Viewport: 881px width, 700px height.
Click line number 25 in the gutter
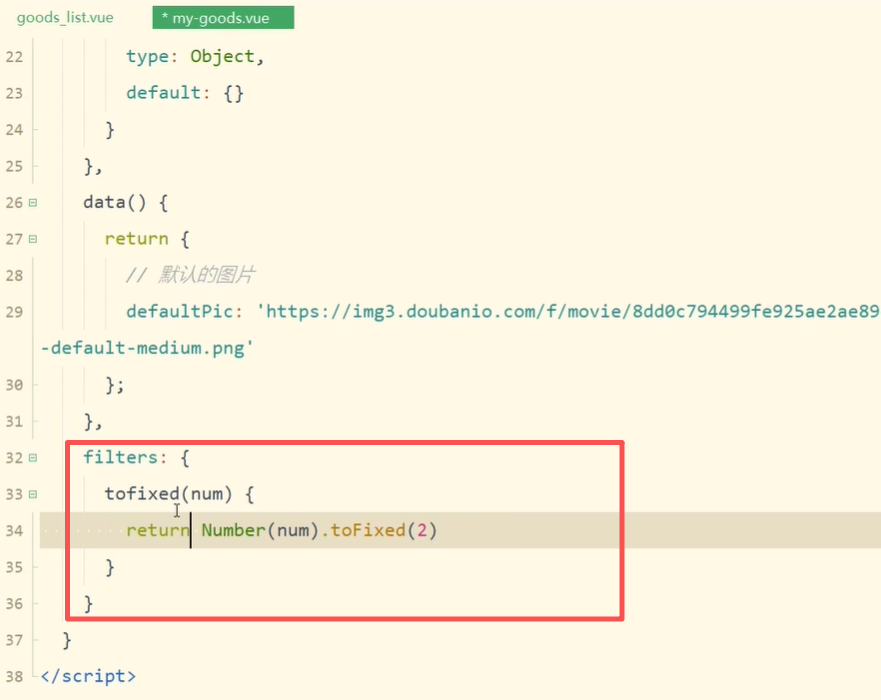point(15,166)
